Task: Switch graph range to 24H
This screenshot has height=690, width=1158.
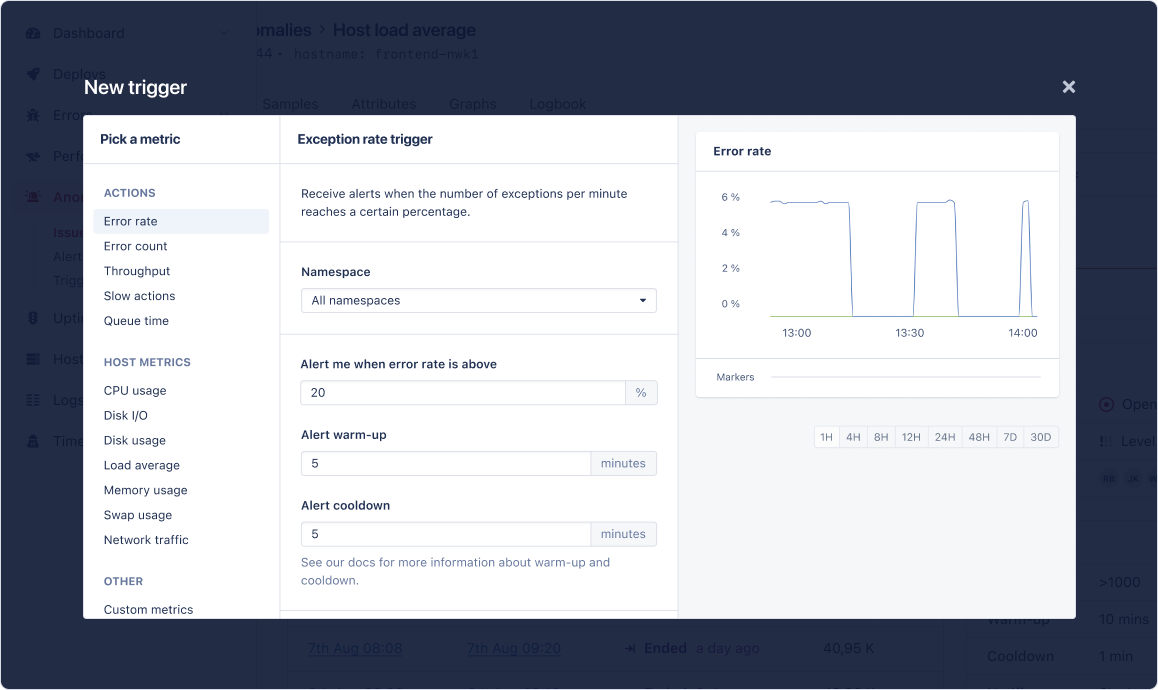Action: pyautogui.click(x=945, y=437)
